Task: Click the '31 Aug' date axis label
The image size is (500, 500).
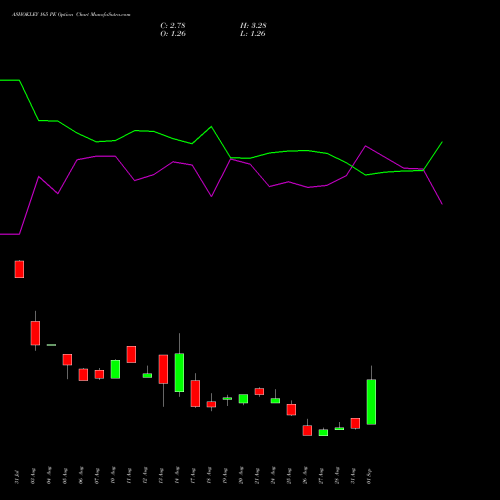Action: click(x=353, y=476)
